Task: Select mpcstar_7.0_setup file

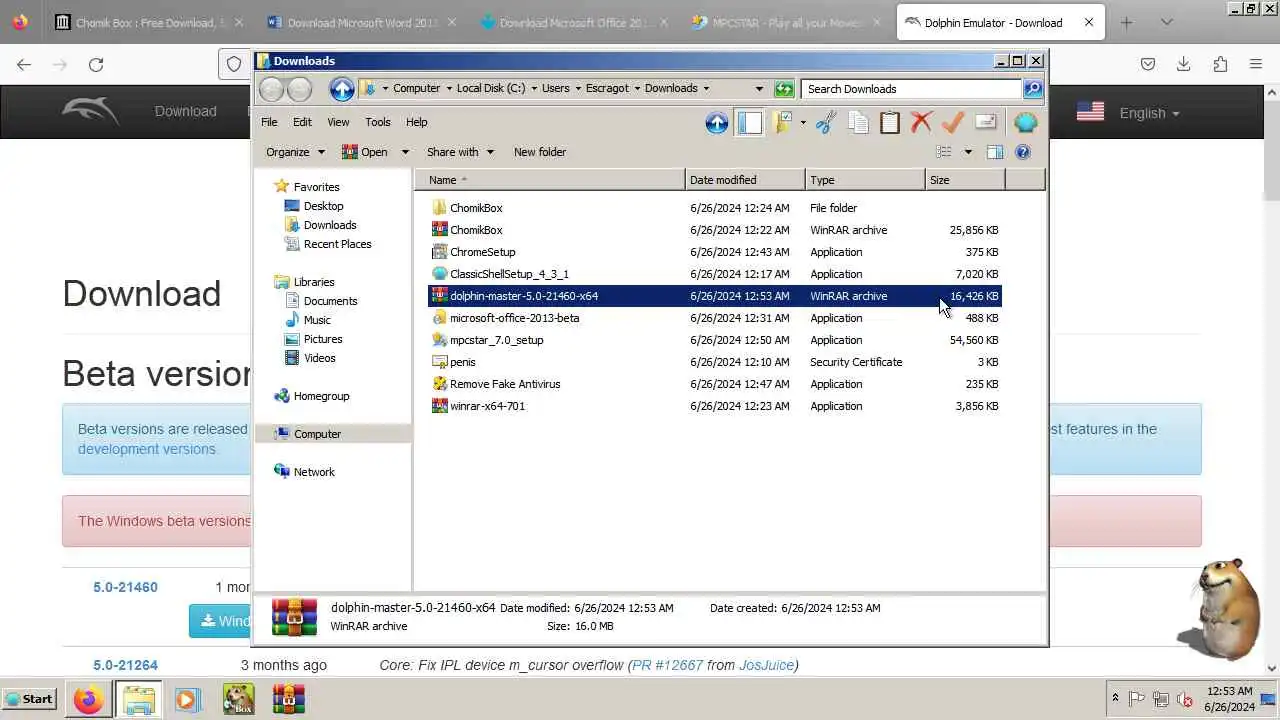Action: pyautogui.click(x=714, y=340)
